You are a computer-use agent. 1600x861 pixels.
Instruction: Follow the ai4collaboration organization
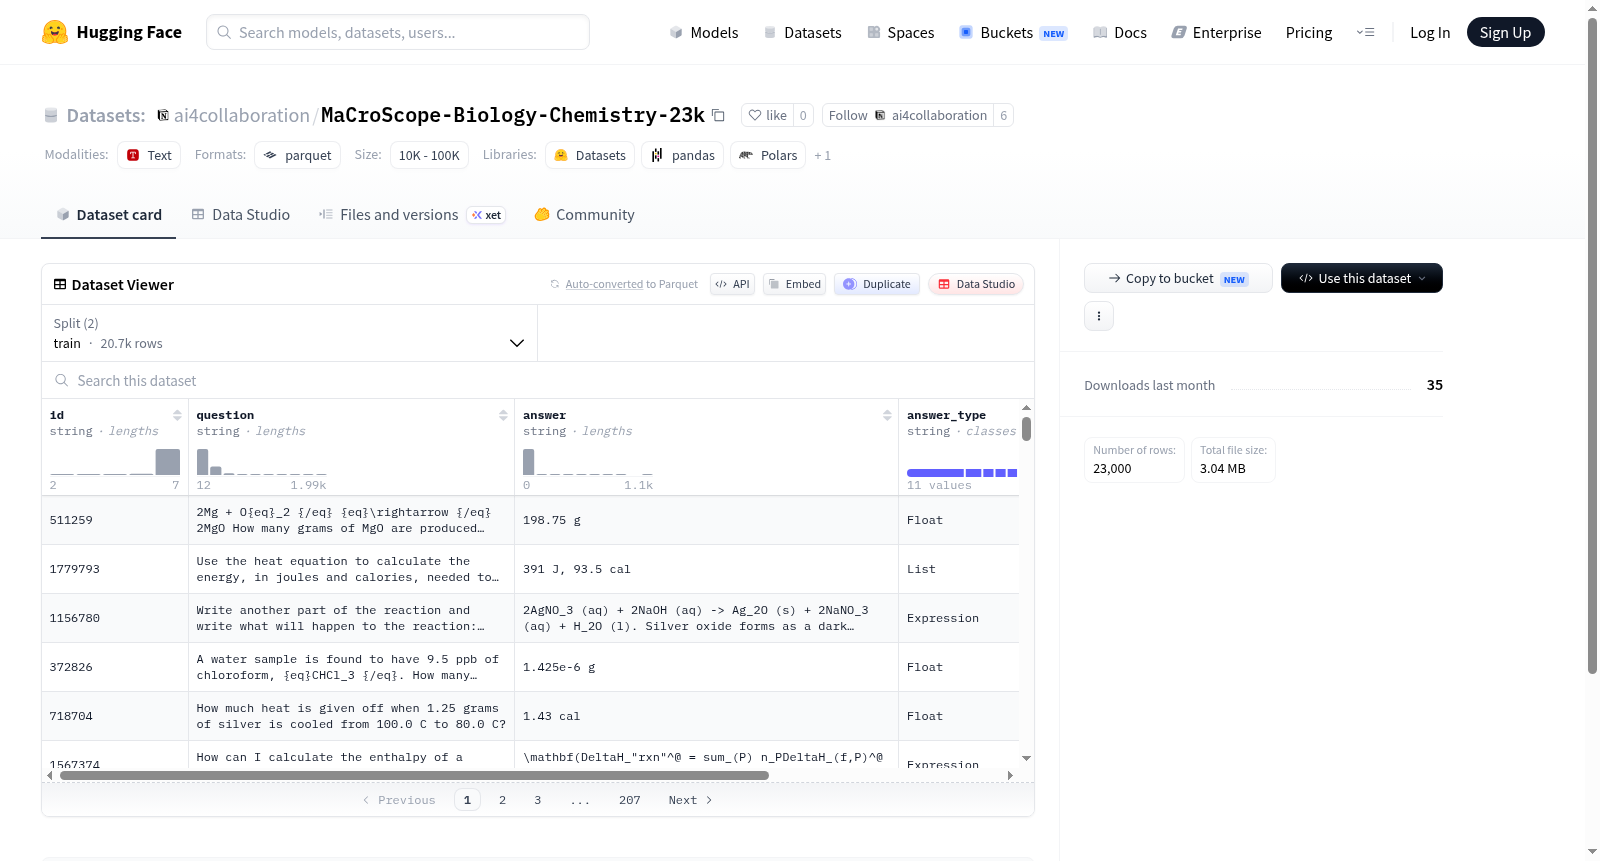[908, 115]
